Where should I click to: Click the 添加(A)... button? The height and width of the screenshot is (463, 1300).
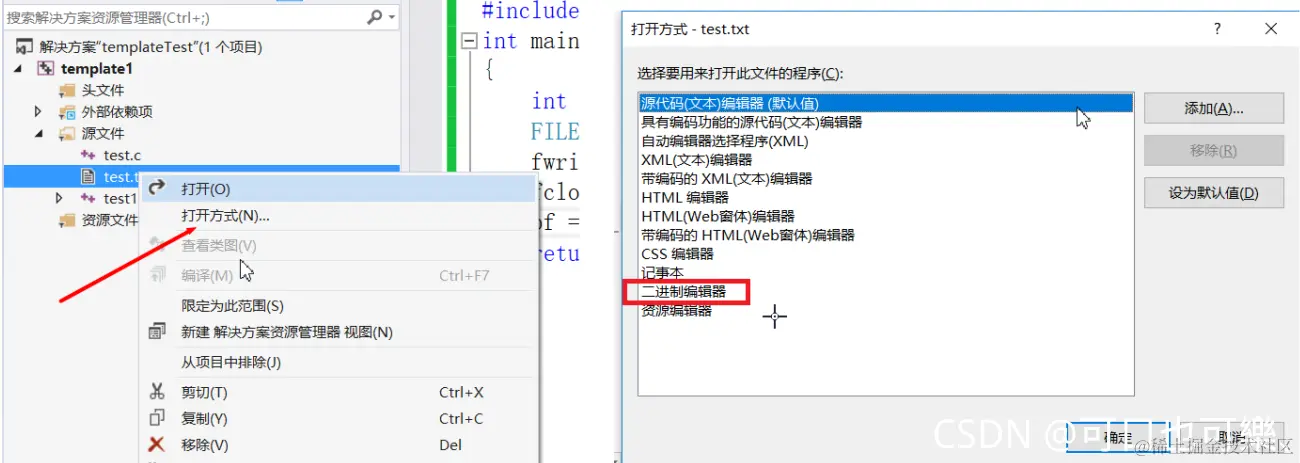click(1213, 108)
